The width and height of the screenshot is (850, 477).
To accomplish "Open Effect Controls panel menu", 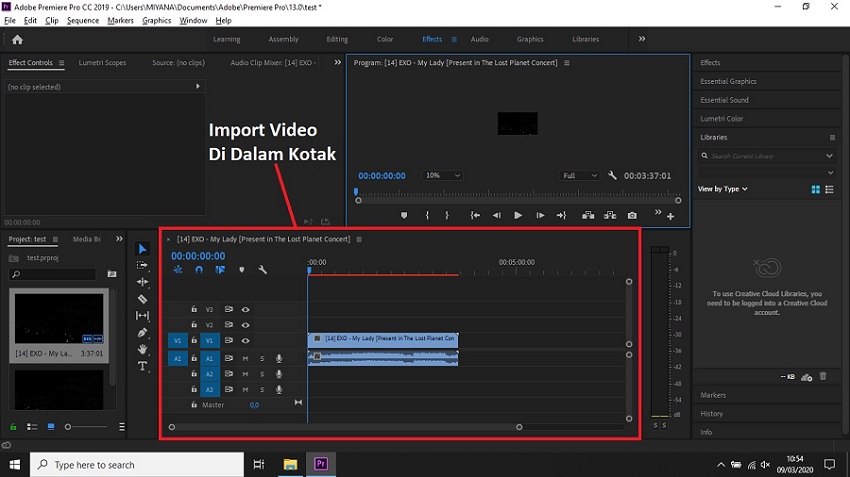I will tap(61, 63).
